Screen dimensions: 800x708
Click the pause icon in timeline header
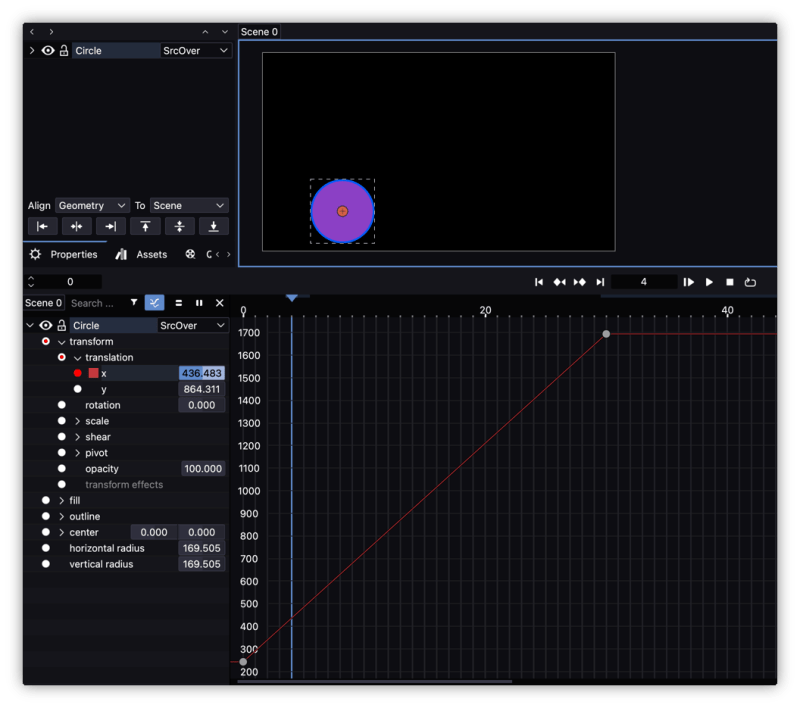199,302
